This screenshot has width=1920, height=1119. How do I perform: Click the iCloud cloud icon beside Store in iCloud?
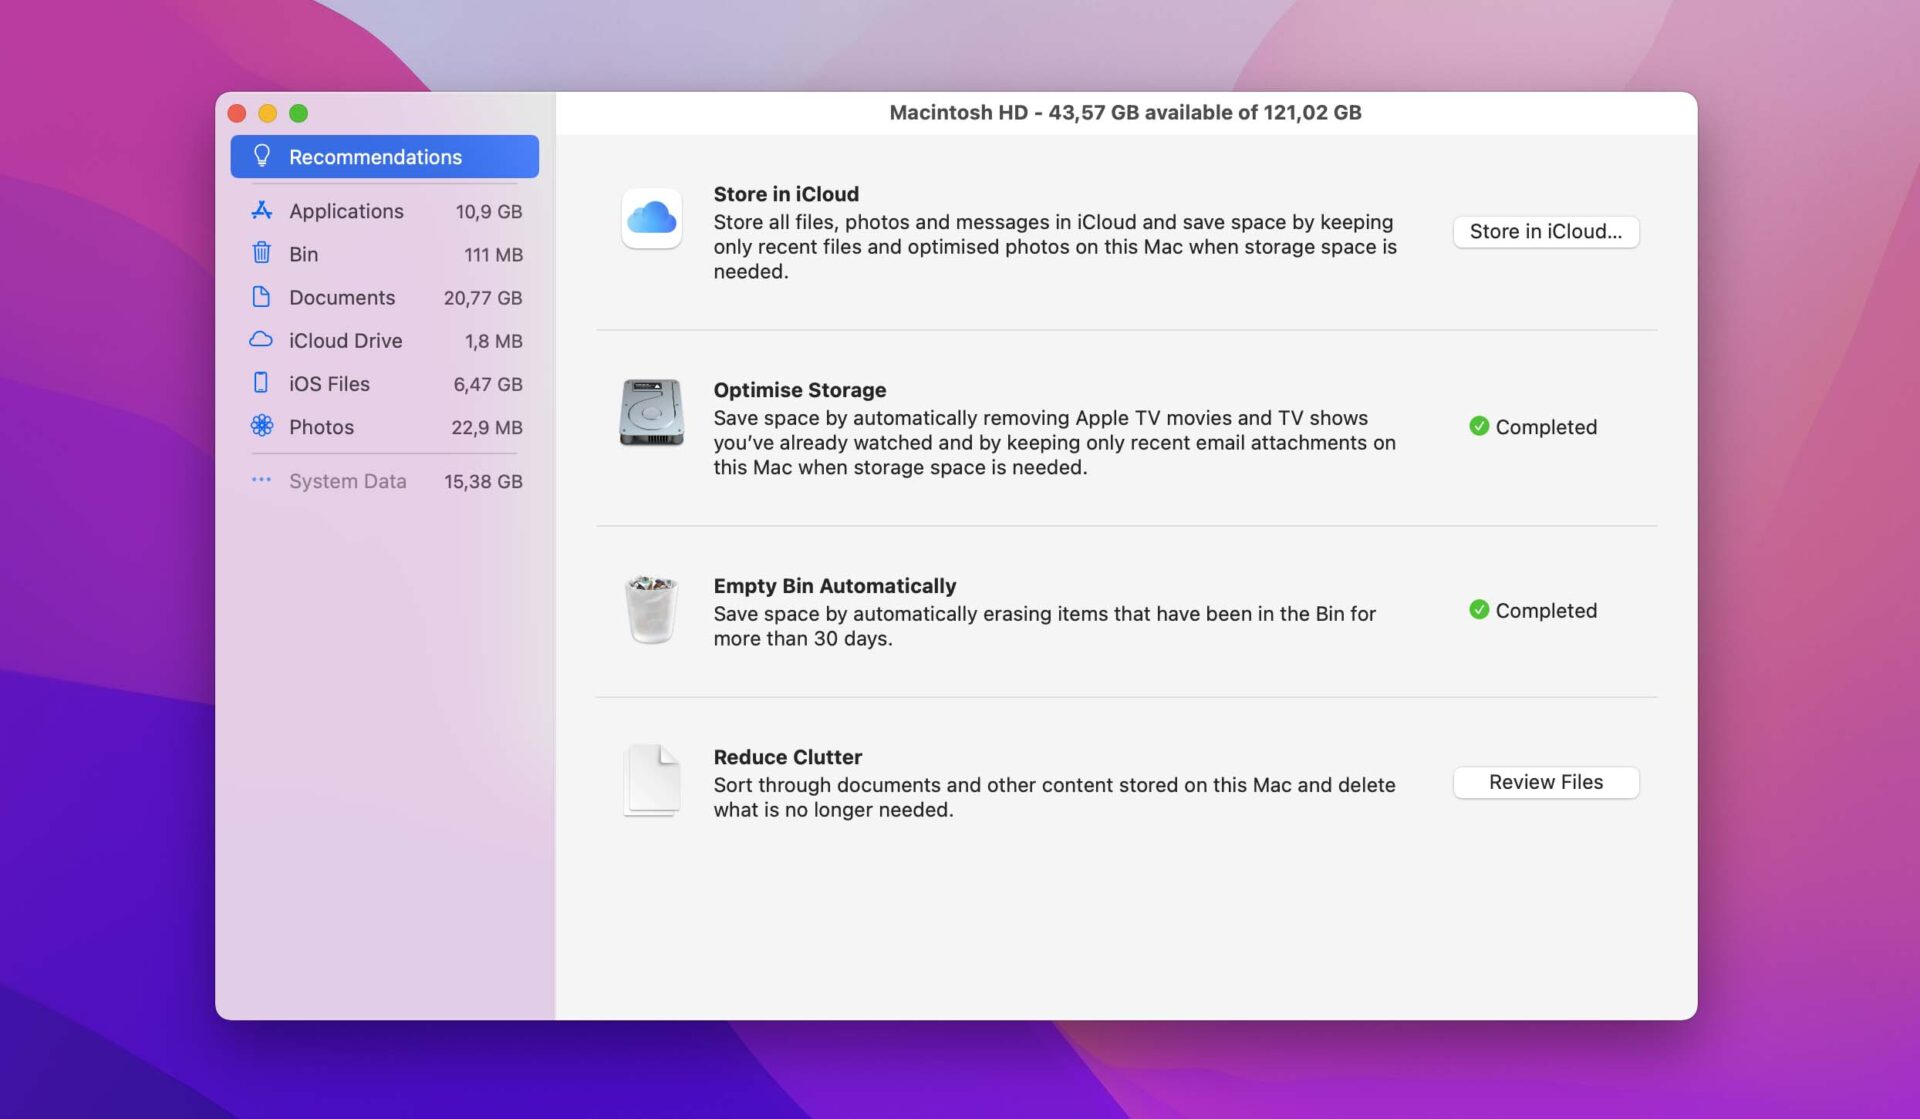tap(651, 219)
